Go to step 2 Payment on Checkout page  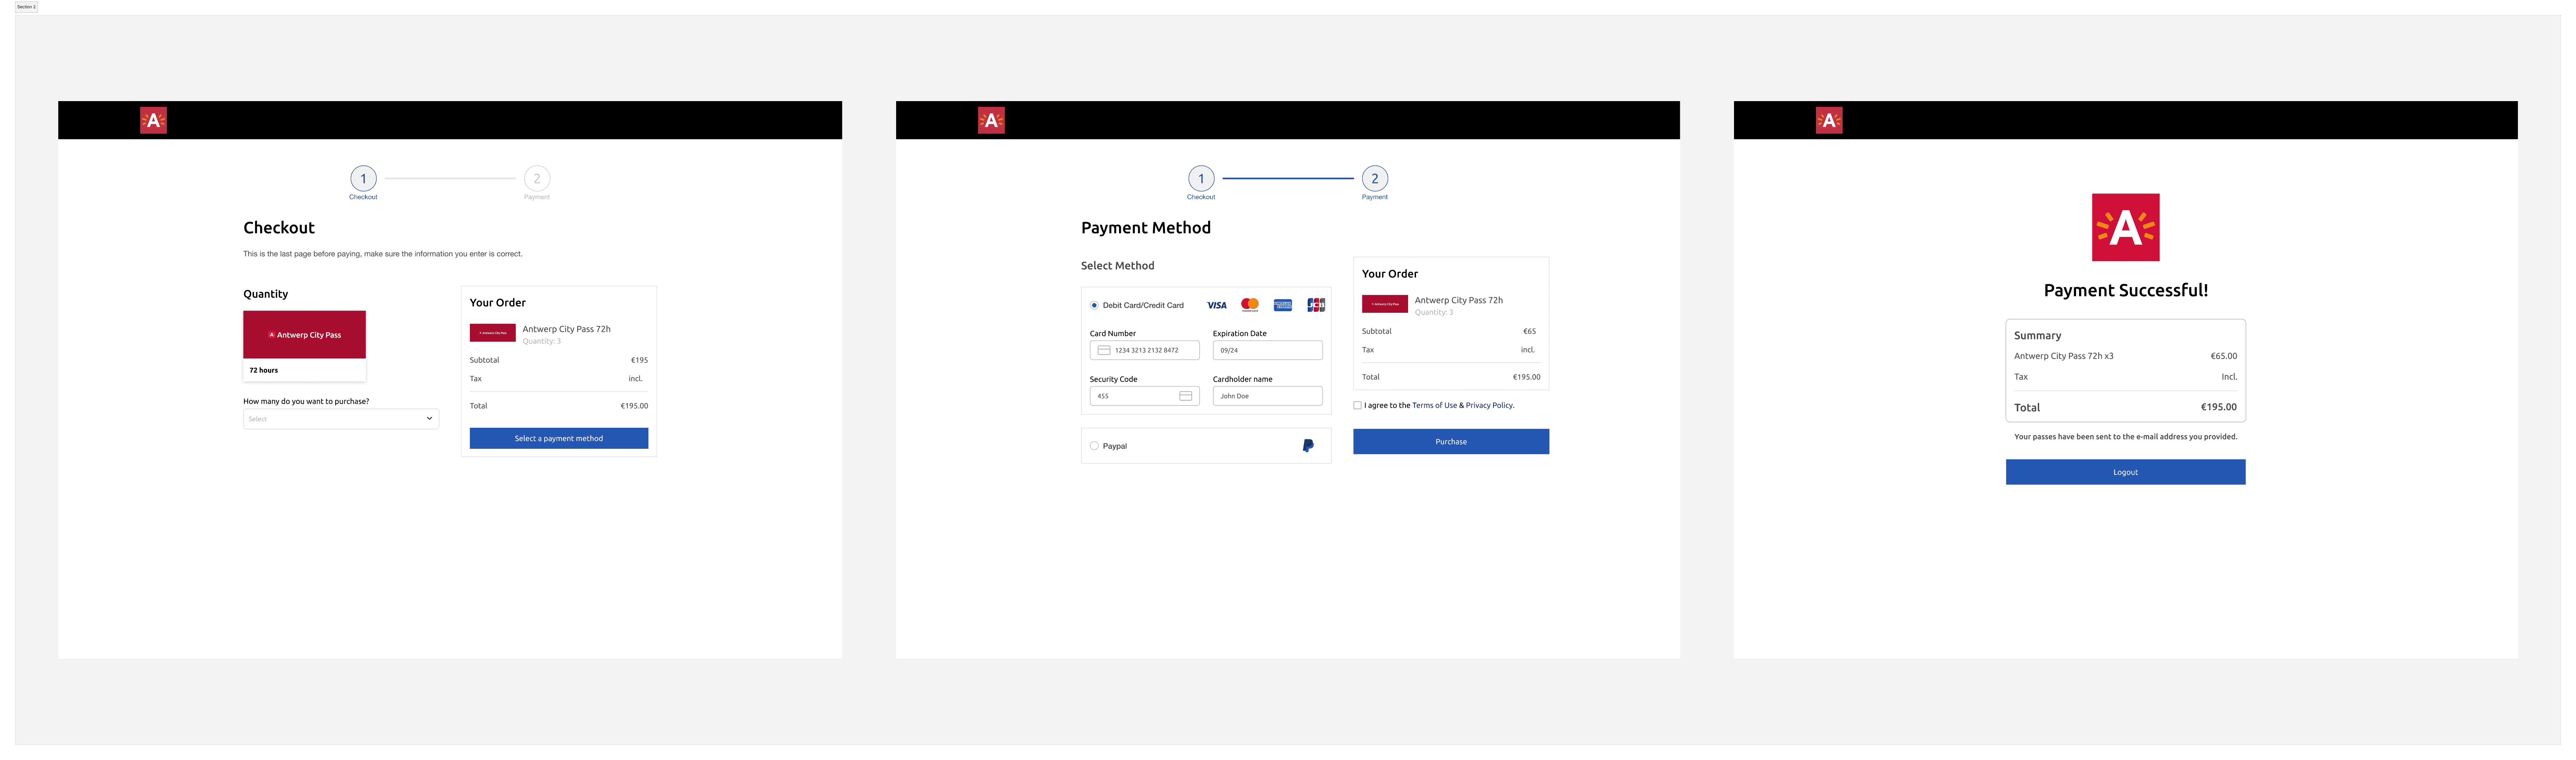point(537,179)
